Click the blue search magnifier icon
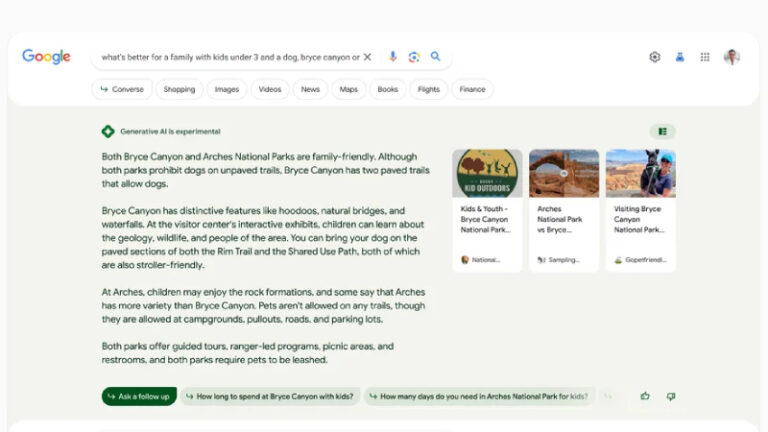The width and height of the screenshot is (768, 432). tap(436, 57)
